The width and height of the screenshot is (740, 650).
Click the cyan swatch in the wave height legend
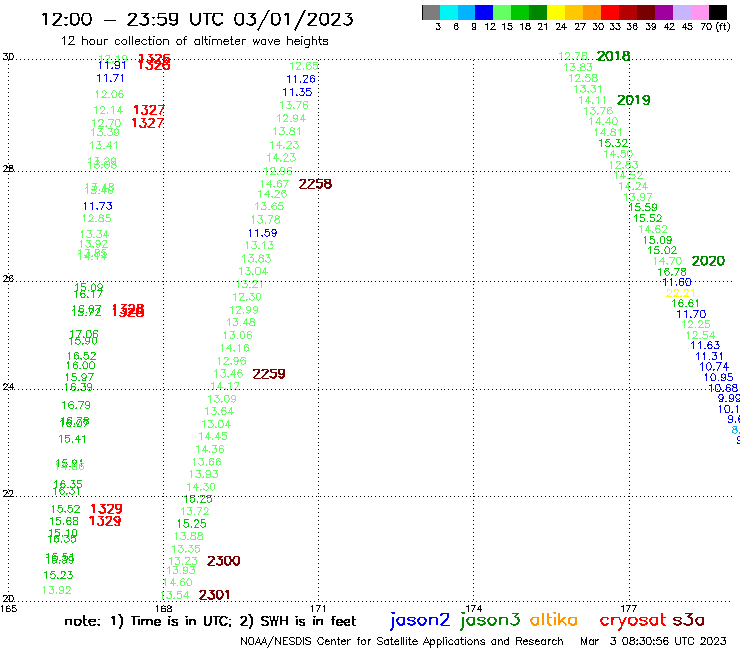point(449,12)
